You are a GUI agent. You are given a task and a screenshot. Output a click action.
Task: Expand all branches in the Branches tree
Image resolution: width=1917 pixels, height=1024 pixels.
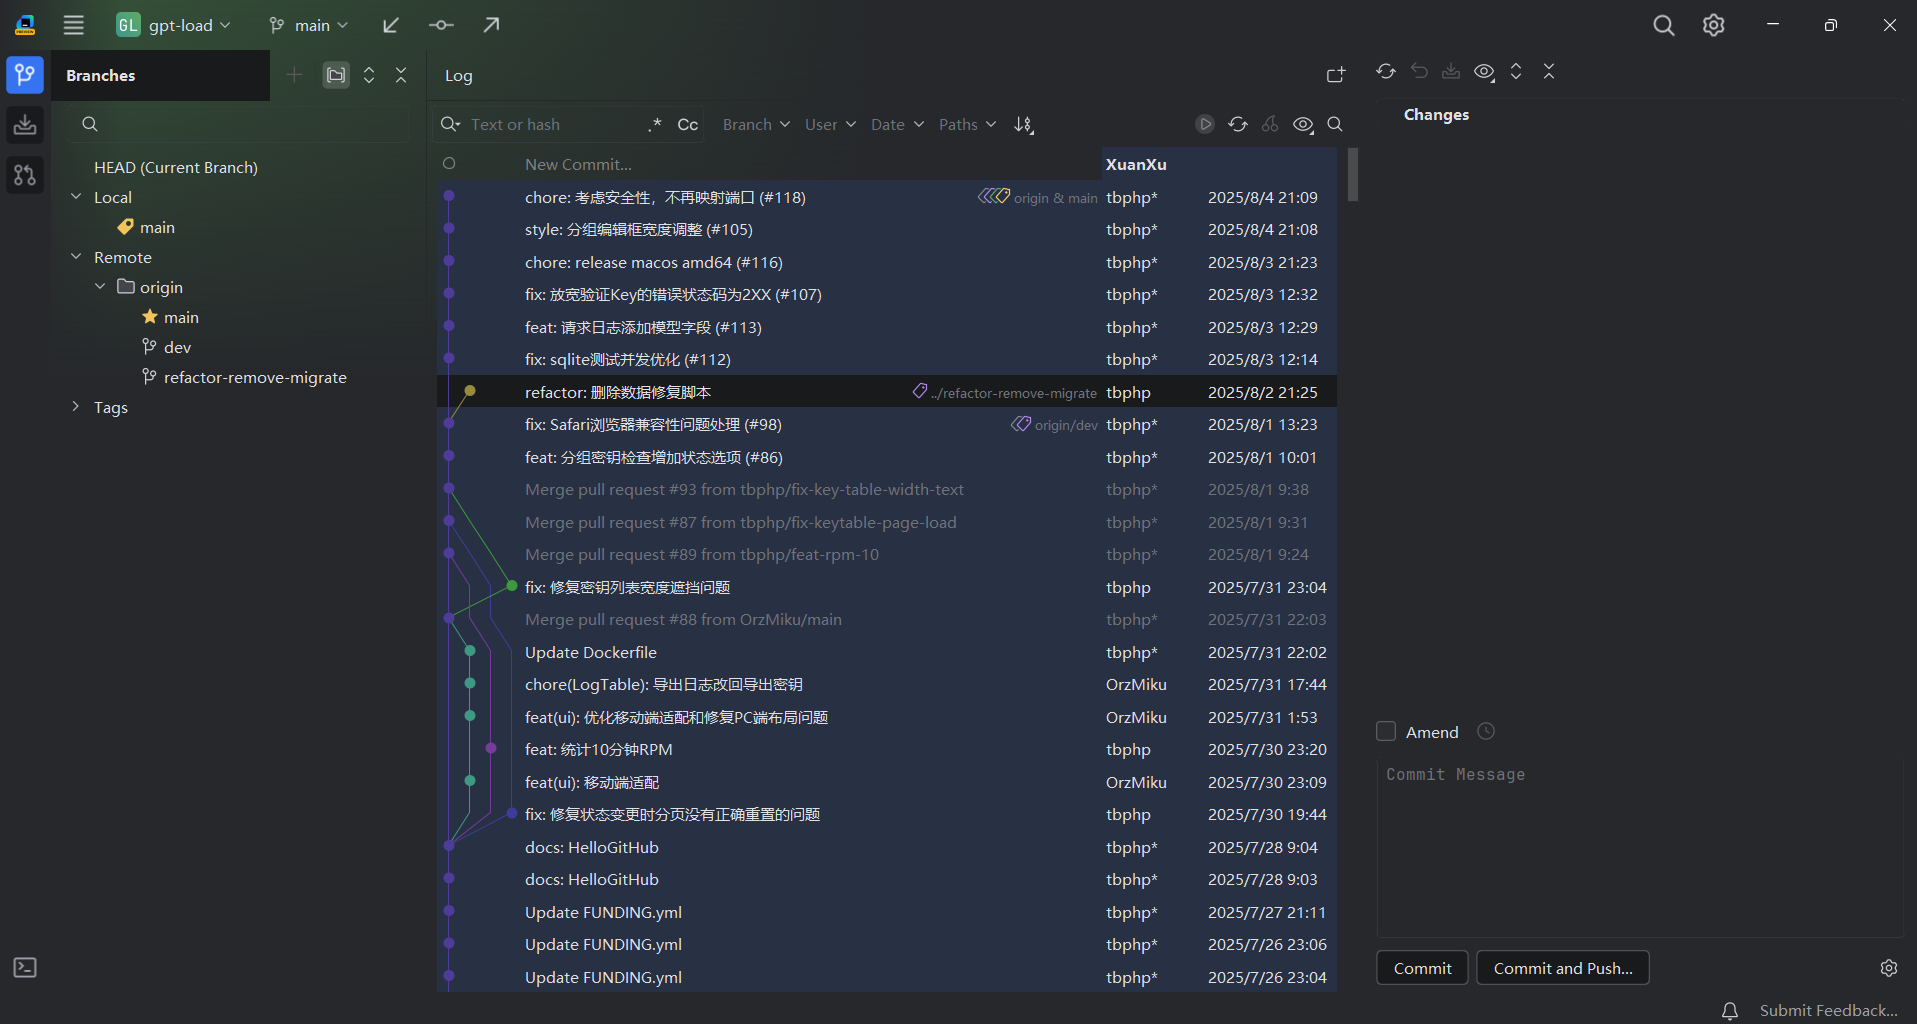[x=369, y=75]
